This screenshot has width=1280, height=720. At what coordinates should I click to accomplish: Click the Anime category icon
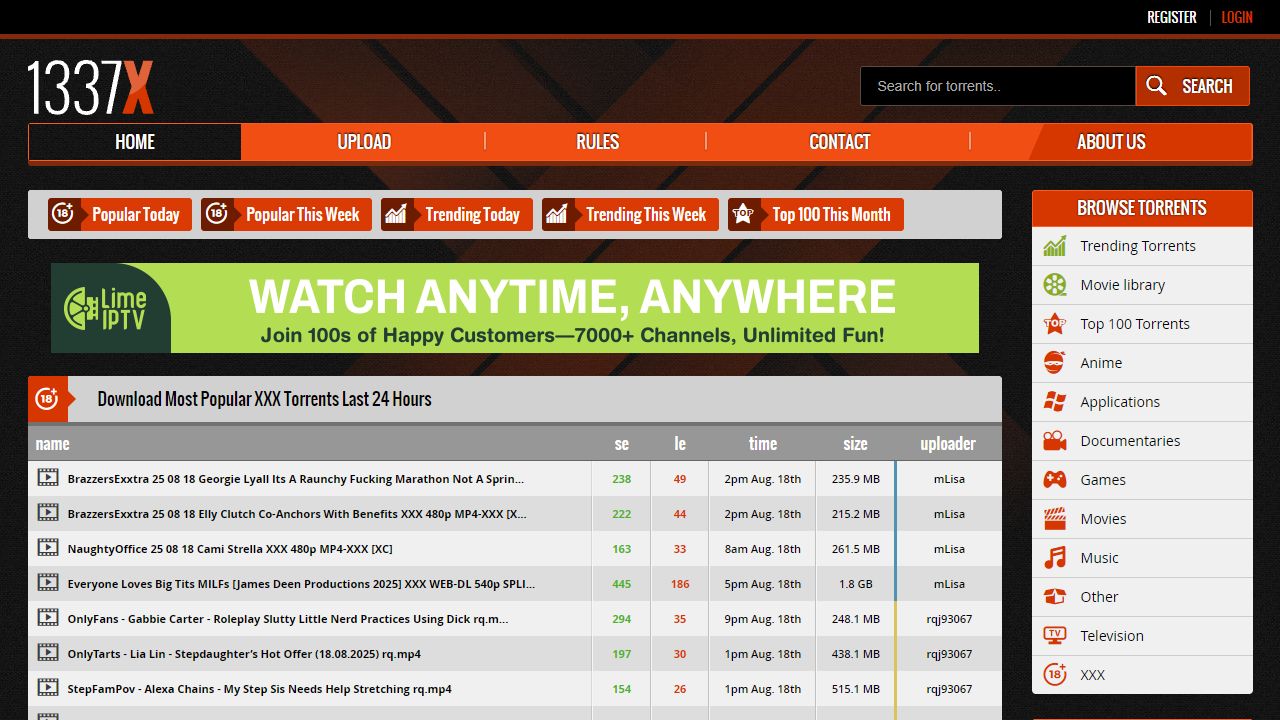tap(1055, 363)
